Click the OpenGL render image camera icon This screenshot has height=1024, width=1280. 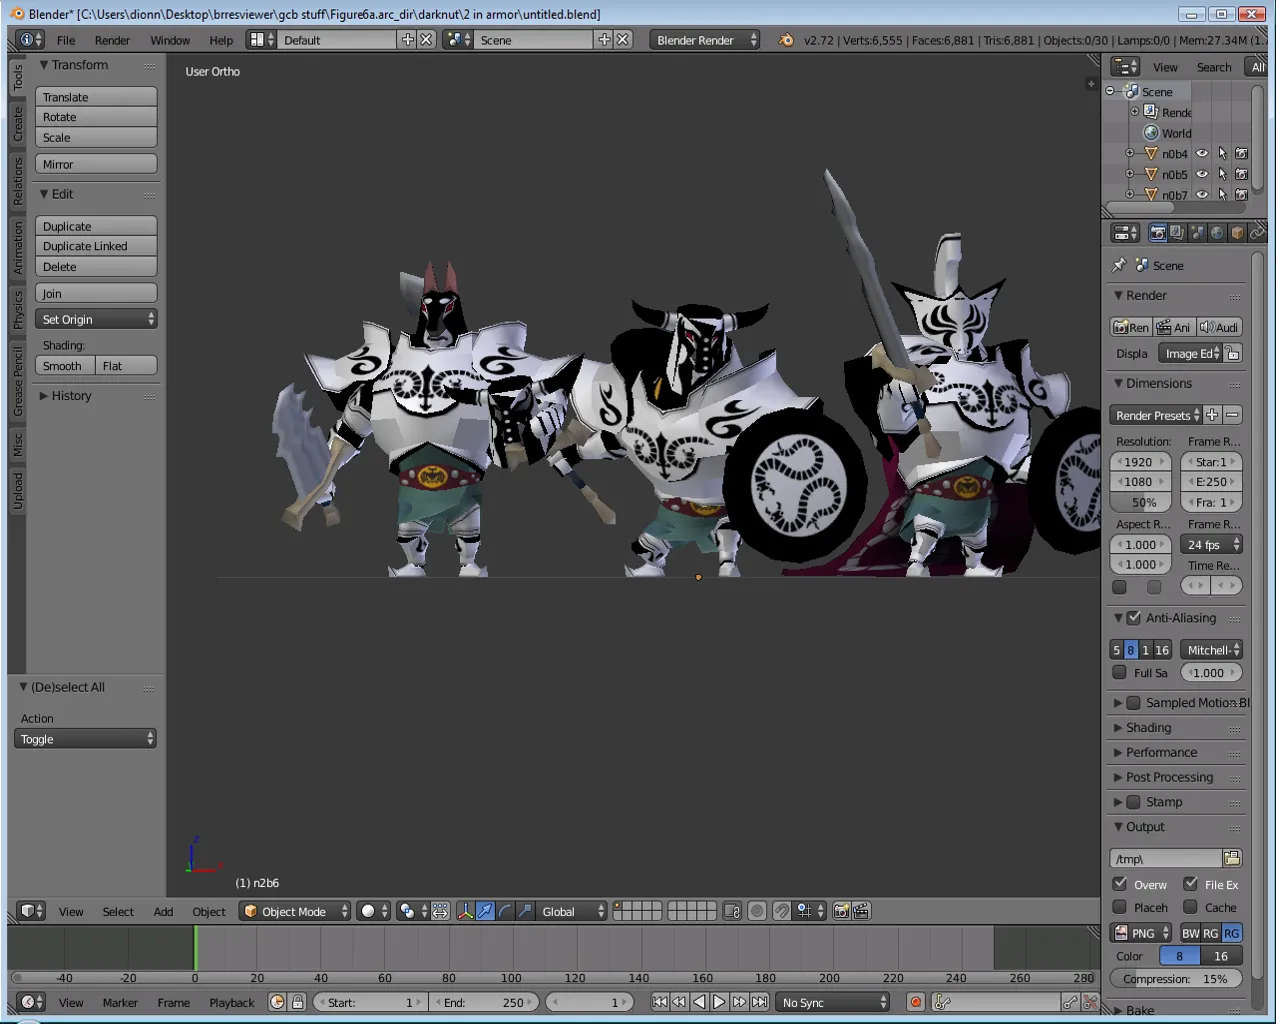(x=841, y=911)
